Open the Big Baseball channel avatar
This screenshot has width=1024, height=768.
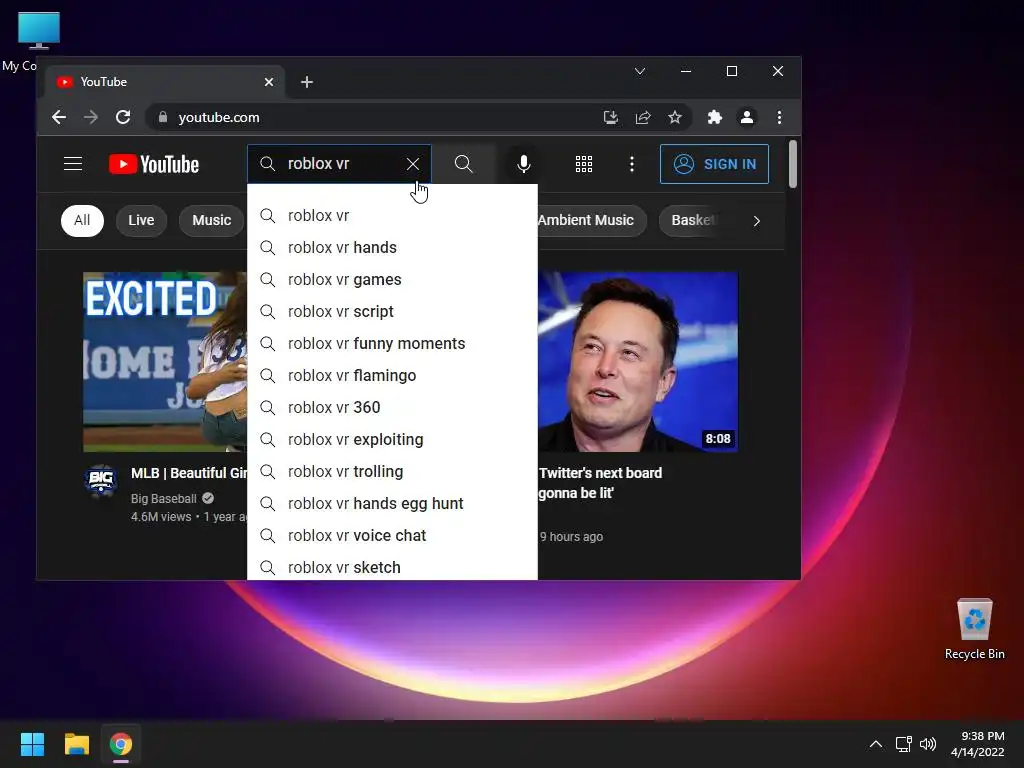click(x=101, y=481)
